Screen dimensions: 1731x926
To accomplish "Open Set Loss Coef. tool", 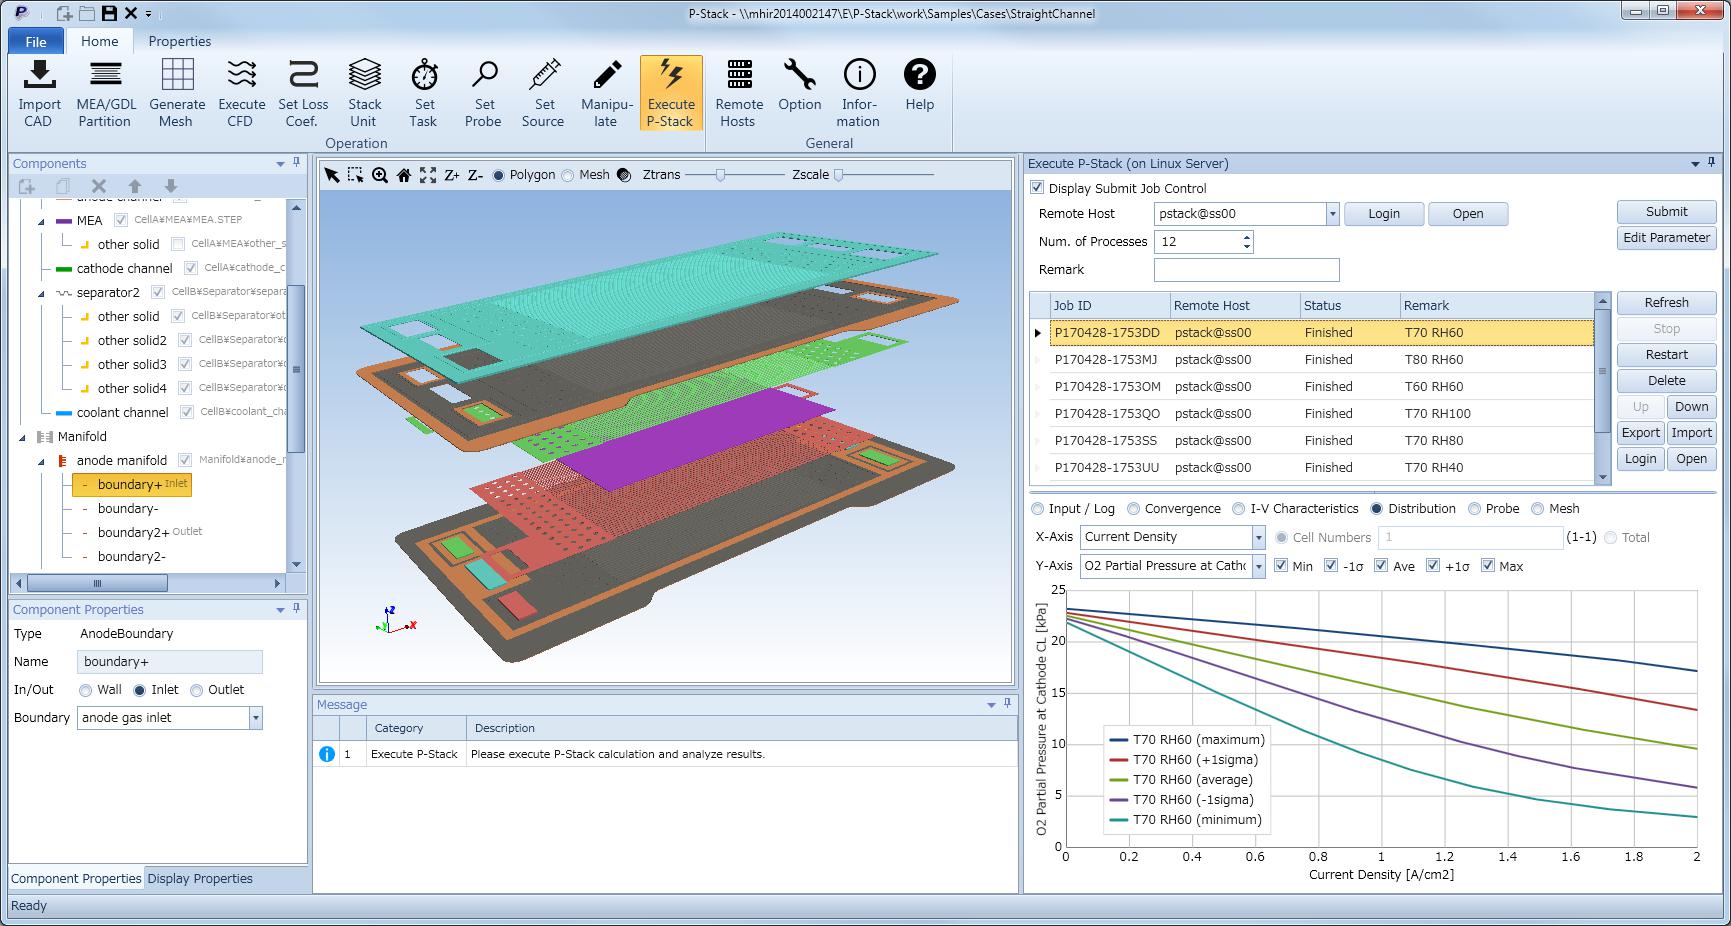I will click(x=303, y=93).
